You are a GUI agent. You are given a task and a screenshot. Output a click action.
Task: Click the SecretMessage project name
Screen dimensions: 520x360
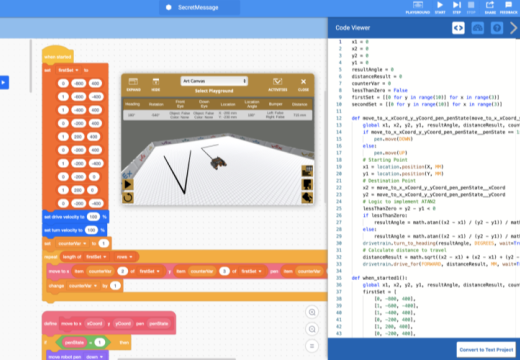(x=198, y=7)
